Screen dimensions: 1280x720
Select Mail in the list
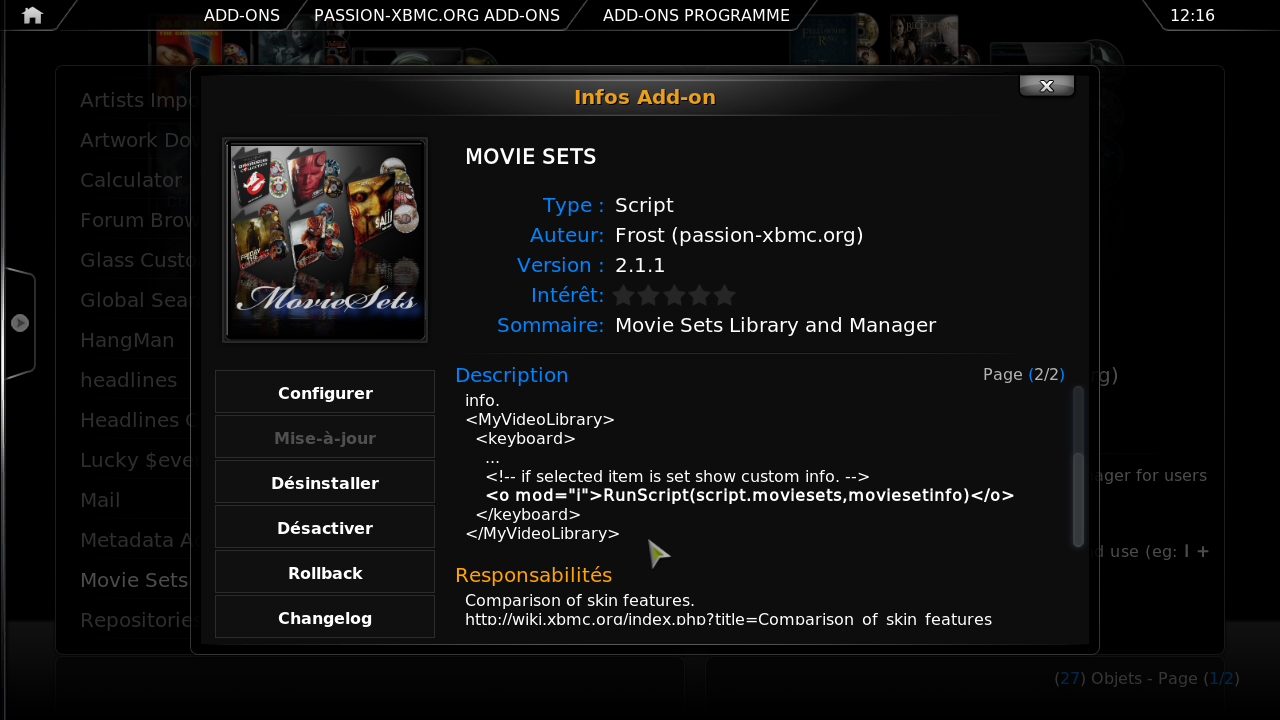pyautogui.click(x=100, y=500)
